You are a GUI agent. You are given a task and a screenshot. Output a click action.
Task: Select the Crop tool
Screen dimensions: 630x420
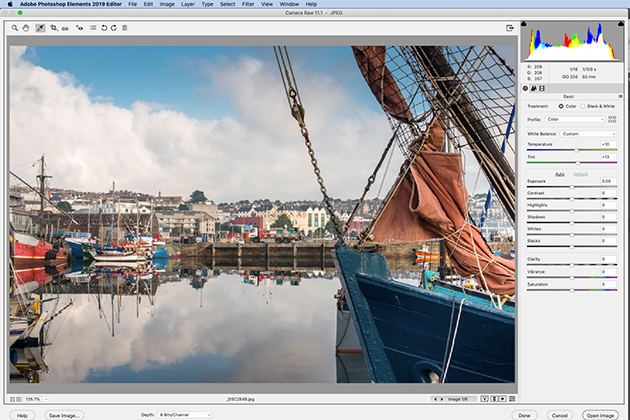click(x=53, y=28)
